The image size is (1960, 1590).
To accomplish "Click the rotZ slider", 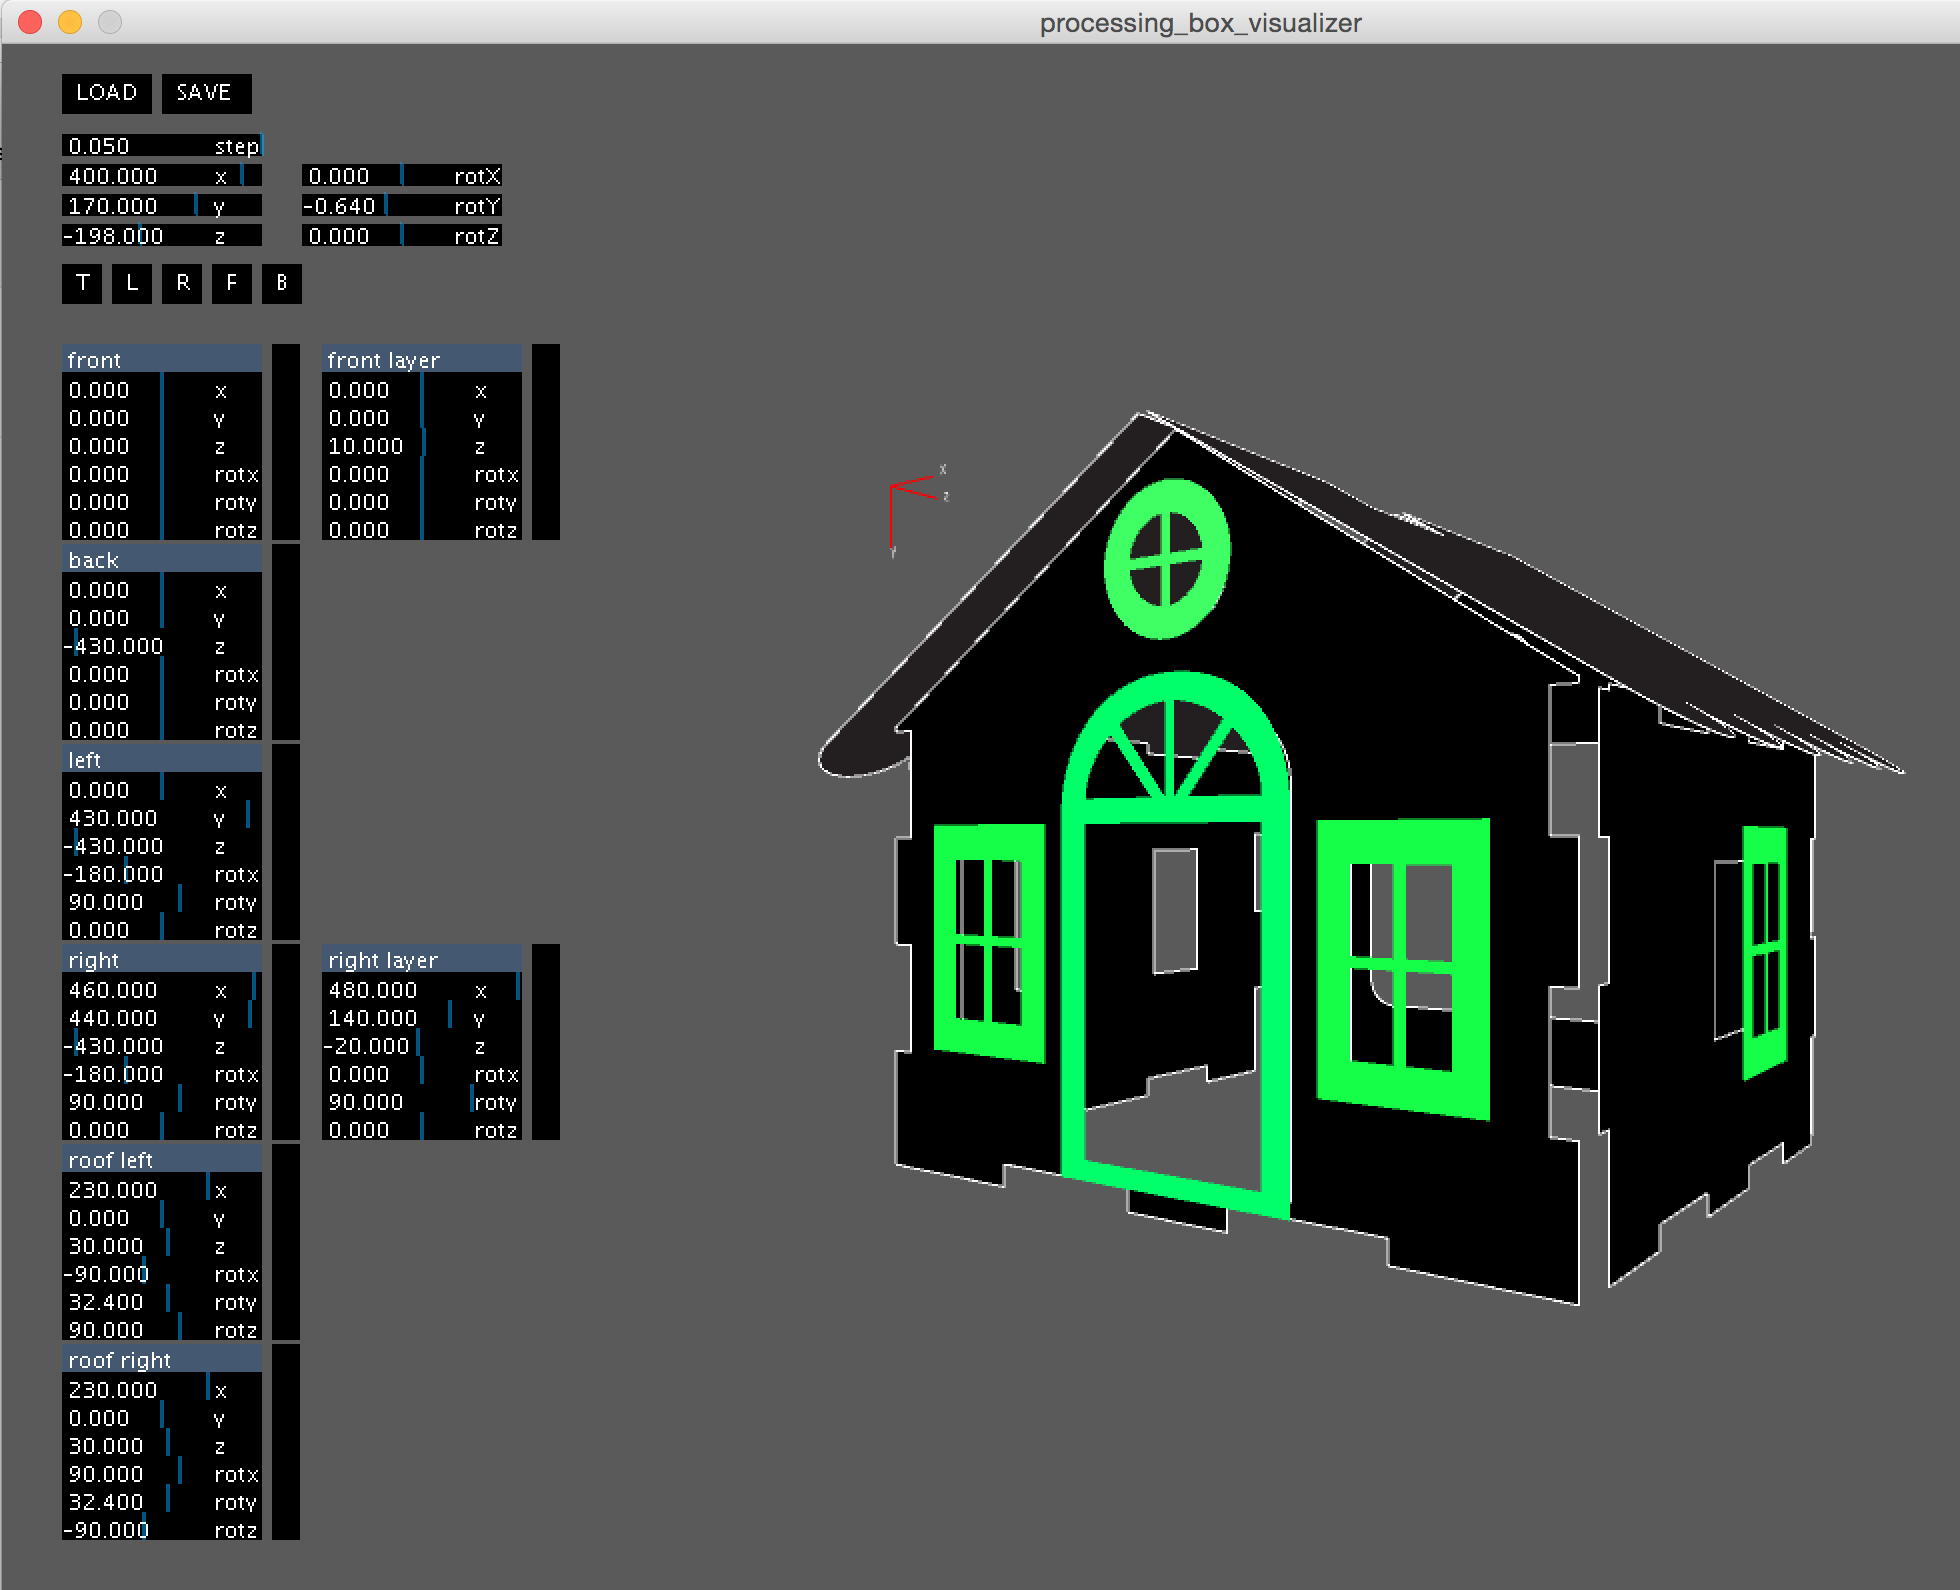I will [402, 236].
